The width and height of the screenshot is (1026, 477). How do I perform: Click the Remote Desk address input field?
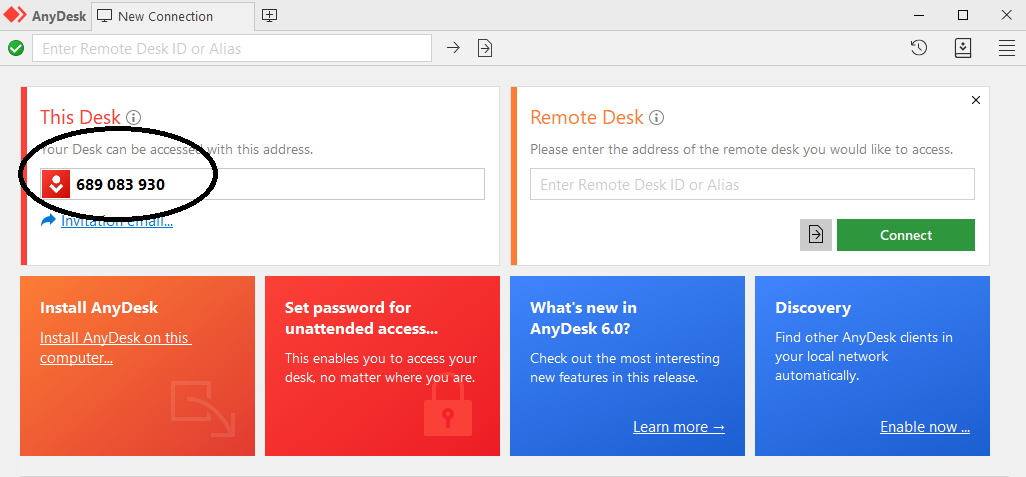click(x=752, y=184)
